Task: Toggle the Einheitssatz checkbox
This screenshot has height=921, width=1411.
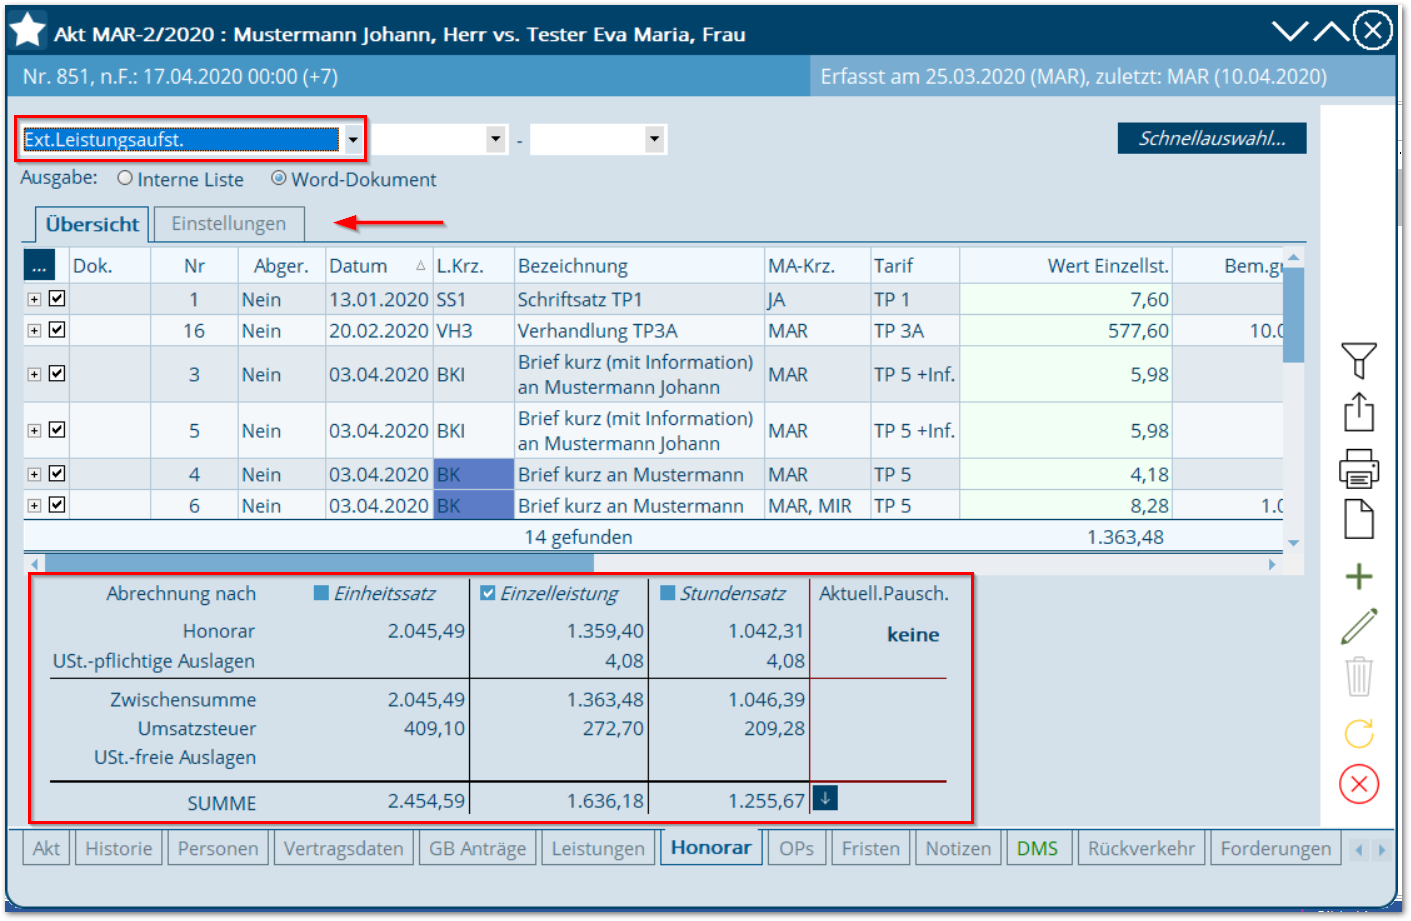Action: pyautogui.click(x=322, y=593)
